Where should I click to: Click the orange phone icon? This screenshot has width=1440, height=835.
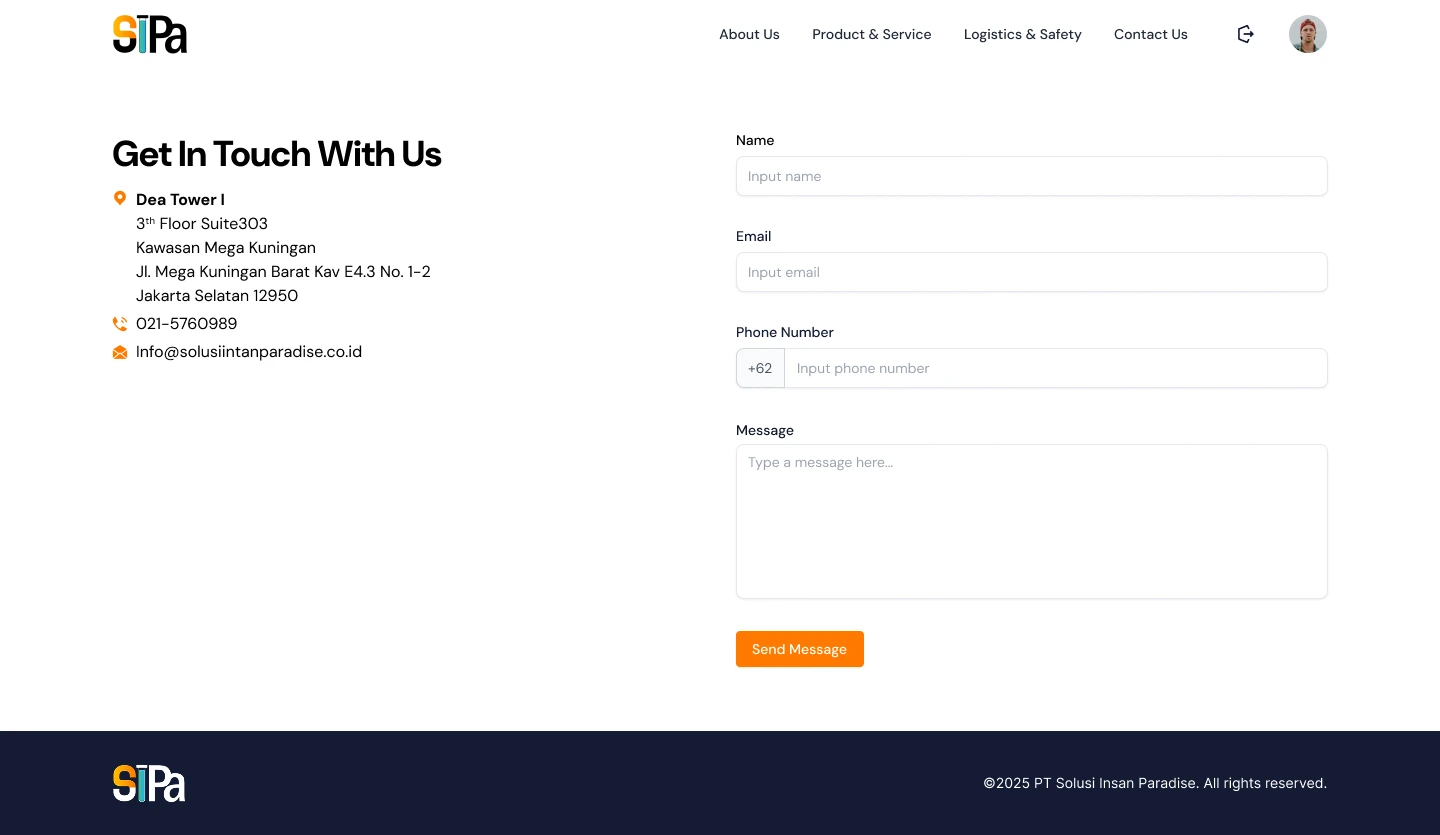click(x=120, y=324)
